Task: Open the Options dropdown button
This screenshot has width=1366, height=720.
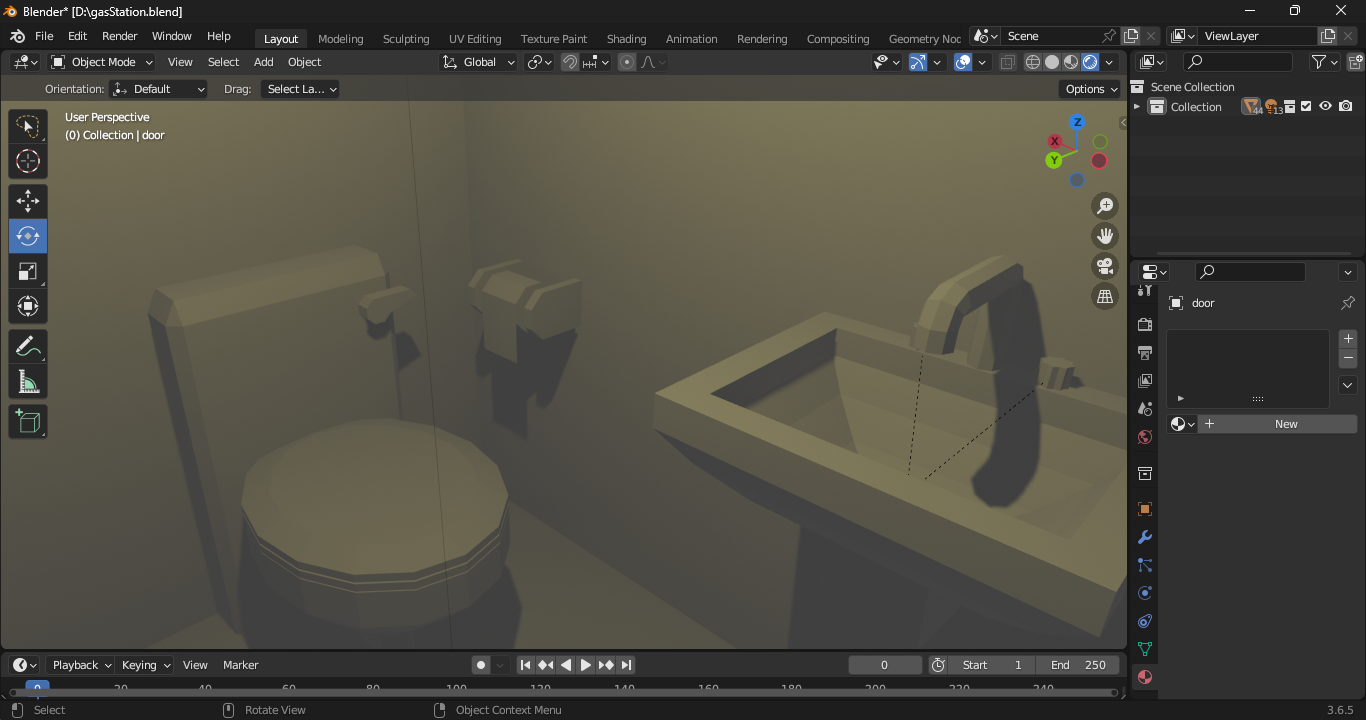Action: (x=1090, y=89)
